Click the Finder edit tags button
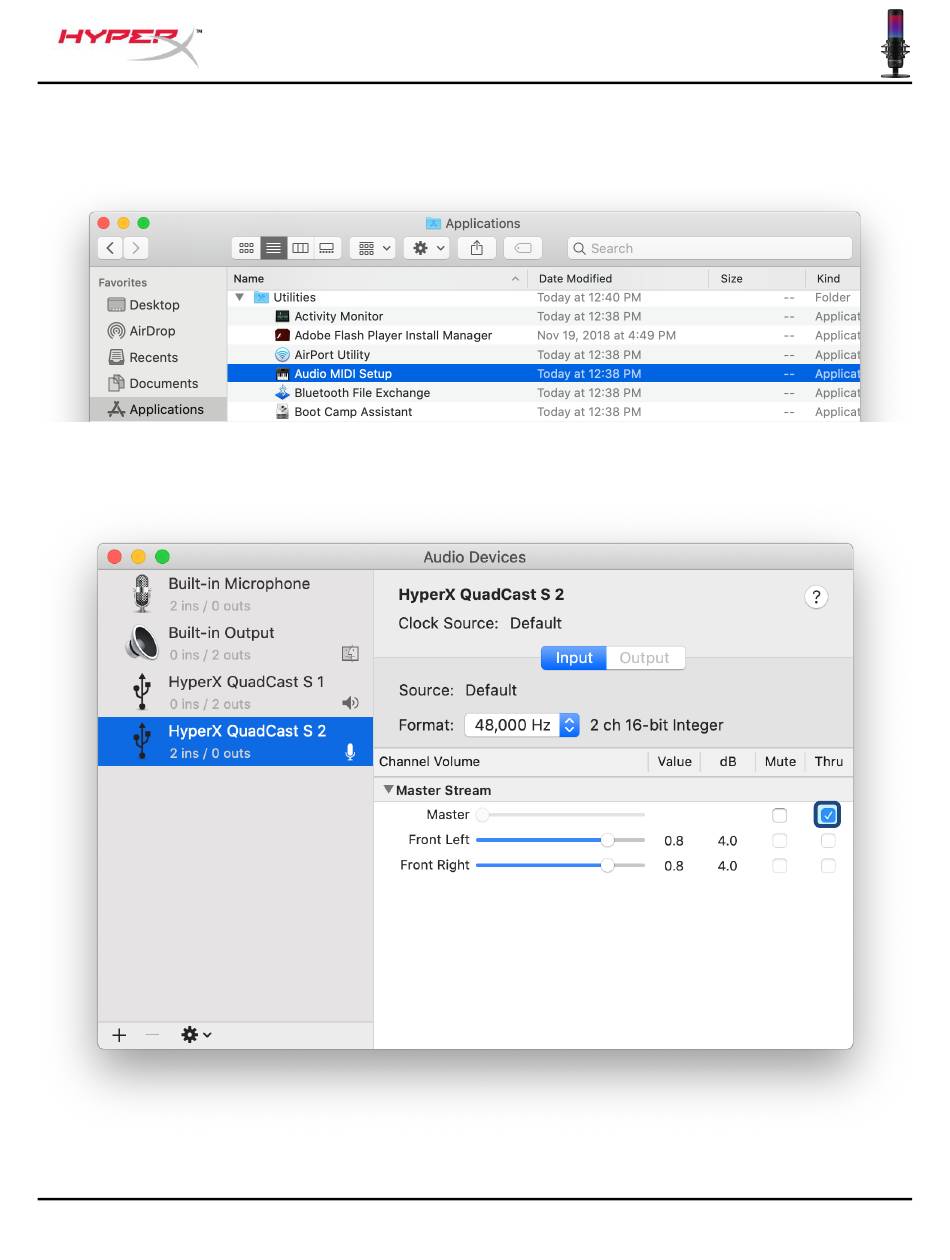This screenshot has height=1260, width=950. coord(523,248)
